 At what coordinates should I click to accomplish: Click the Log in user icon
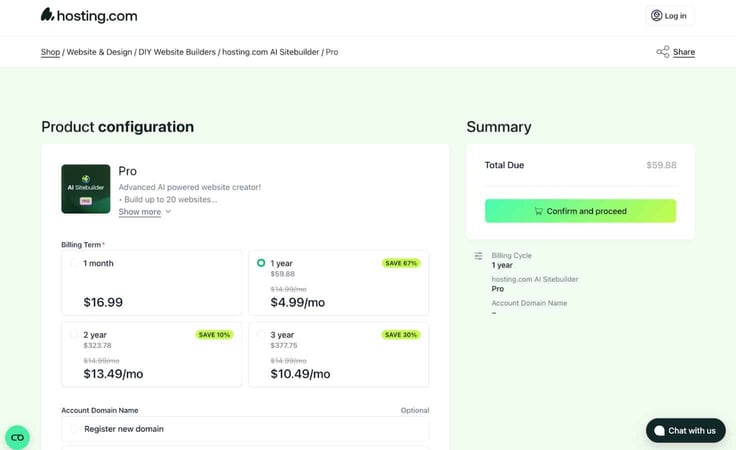coord(656,15)
